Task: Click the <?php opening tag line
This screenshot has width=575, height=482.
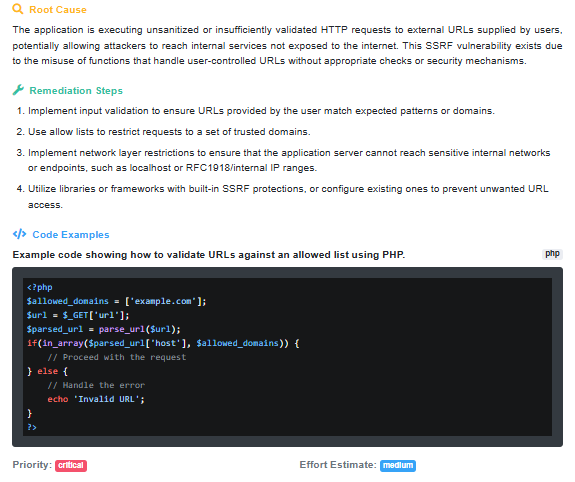Action: coord(40,287)
